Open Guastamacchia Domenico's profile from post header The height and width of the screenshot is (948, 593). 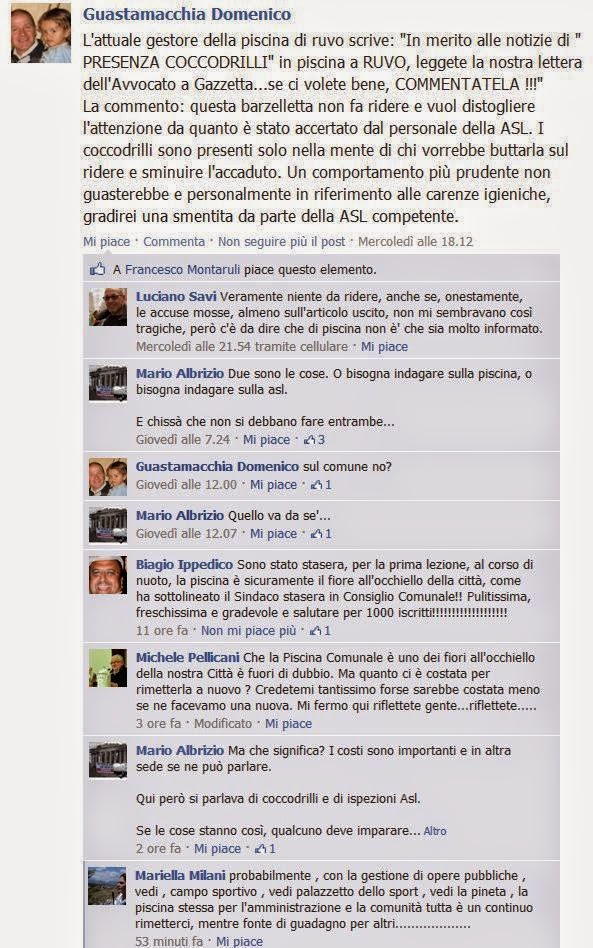pyautogui.click(x=187, y=14)
